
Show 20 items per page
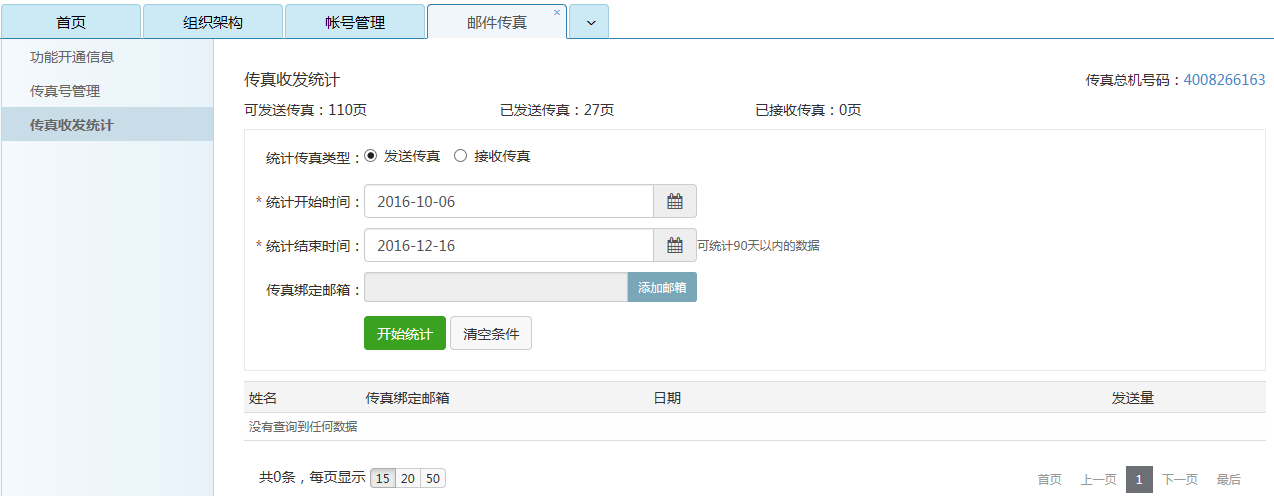pyautogui.click(x=408, y=478)
